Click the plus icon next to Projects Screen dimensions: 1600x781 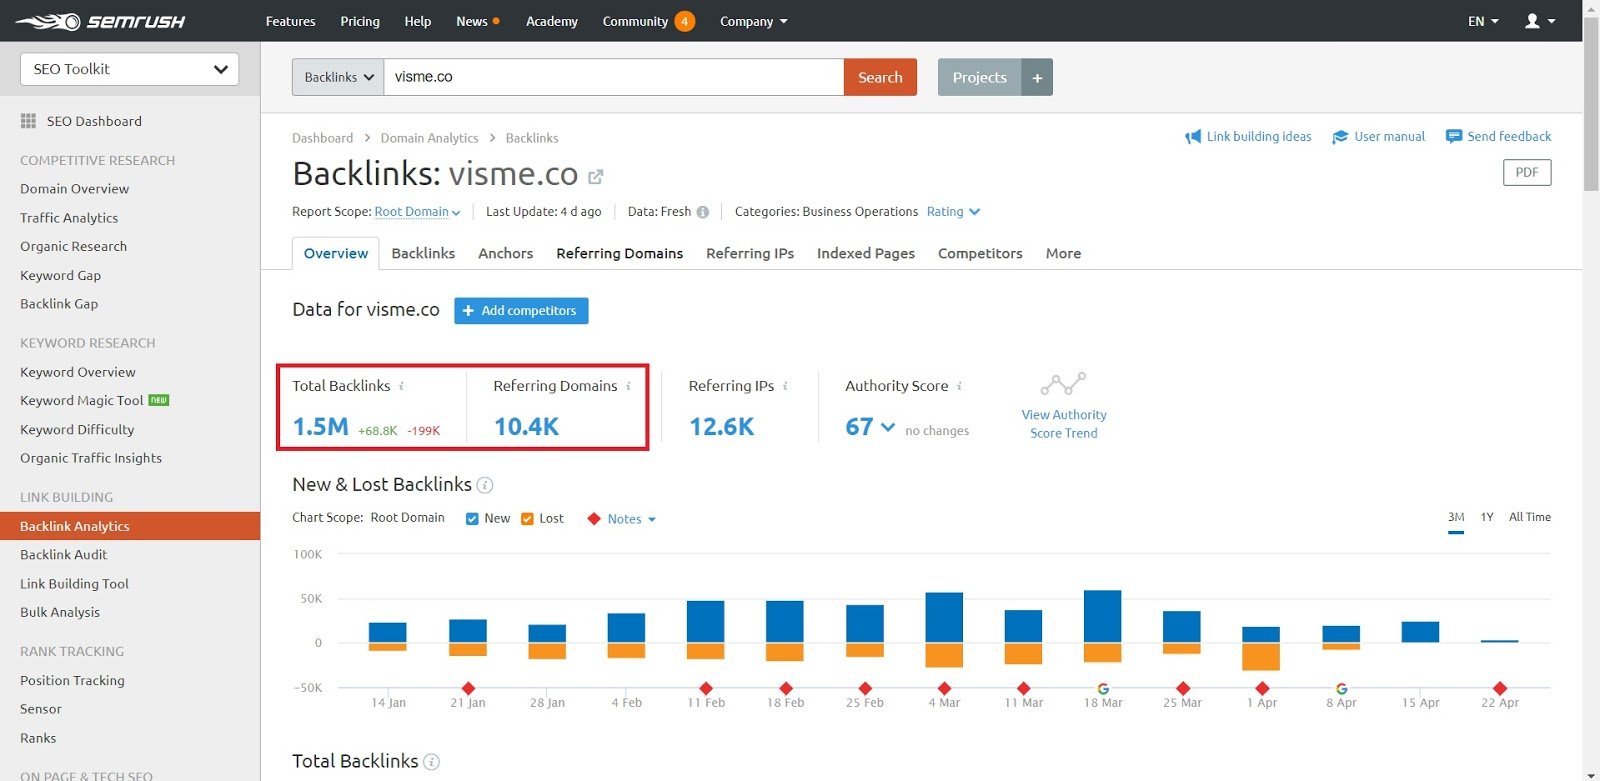[1037, 77]
